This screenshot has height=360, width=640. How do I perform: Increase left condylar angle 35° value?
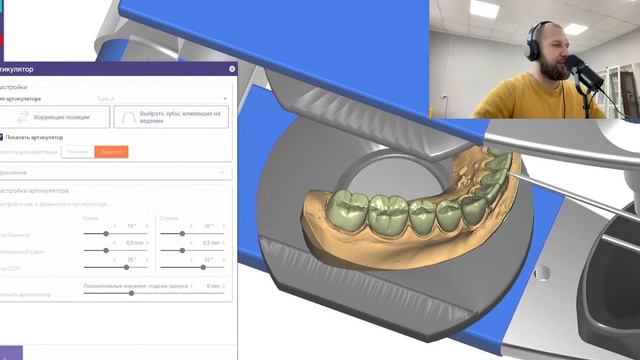click(x=147, y=260)
